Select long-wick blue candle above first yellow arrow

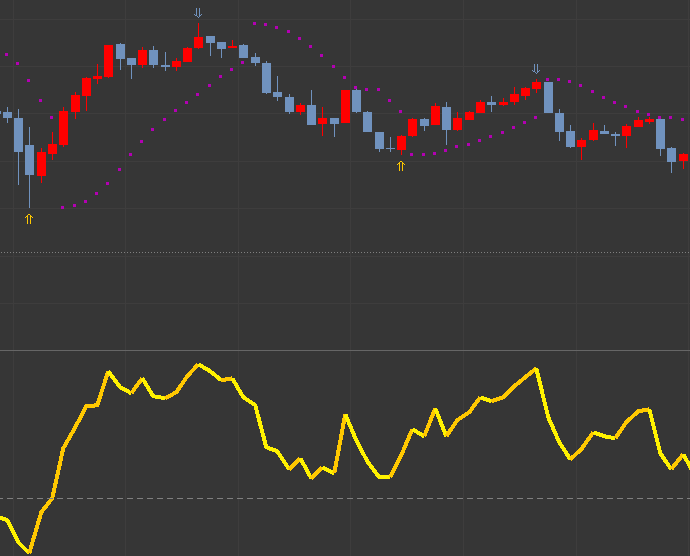pos(30,160)
